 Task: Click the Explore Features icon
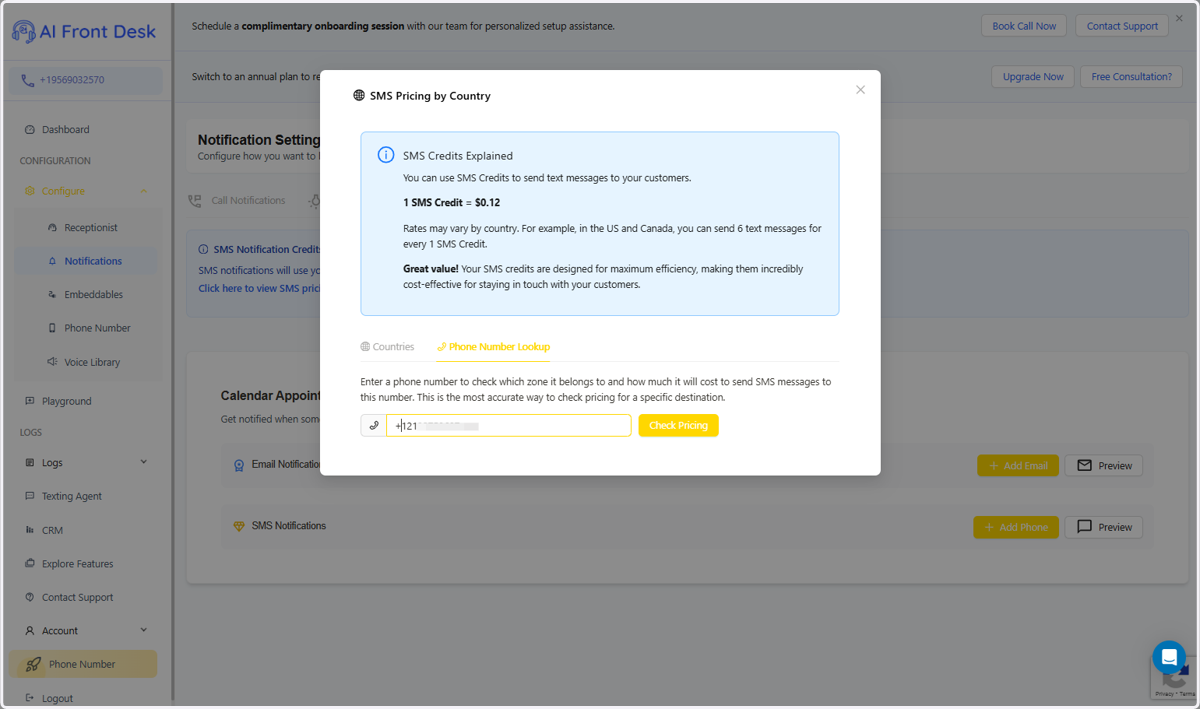tap(30, 564)
